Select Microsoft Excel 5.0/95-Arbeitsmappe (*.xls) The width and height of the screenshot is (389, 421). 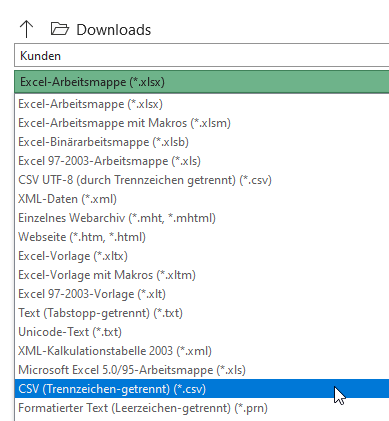(202, 370)
